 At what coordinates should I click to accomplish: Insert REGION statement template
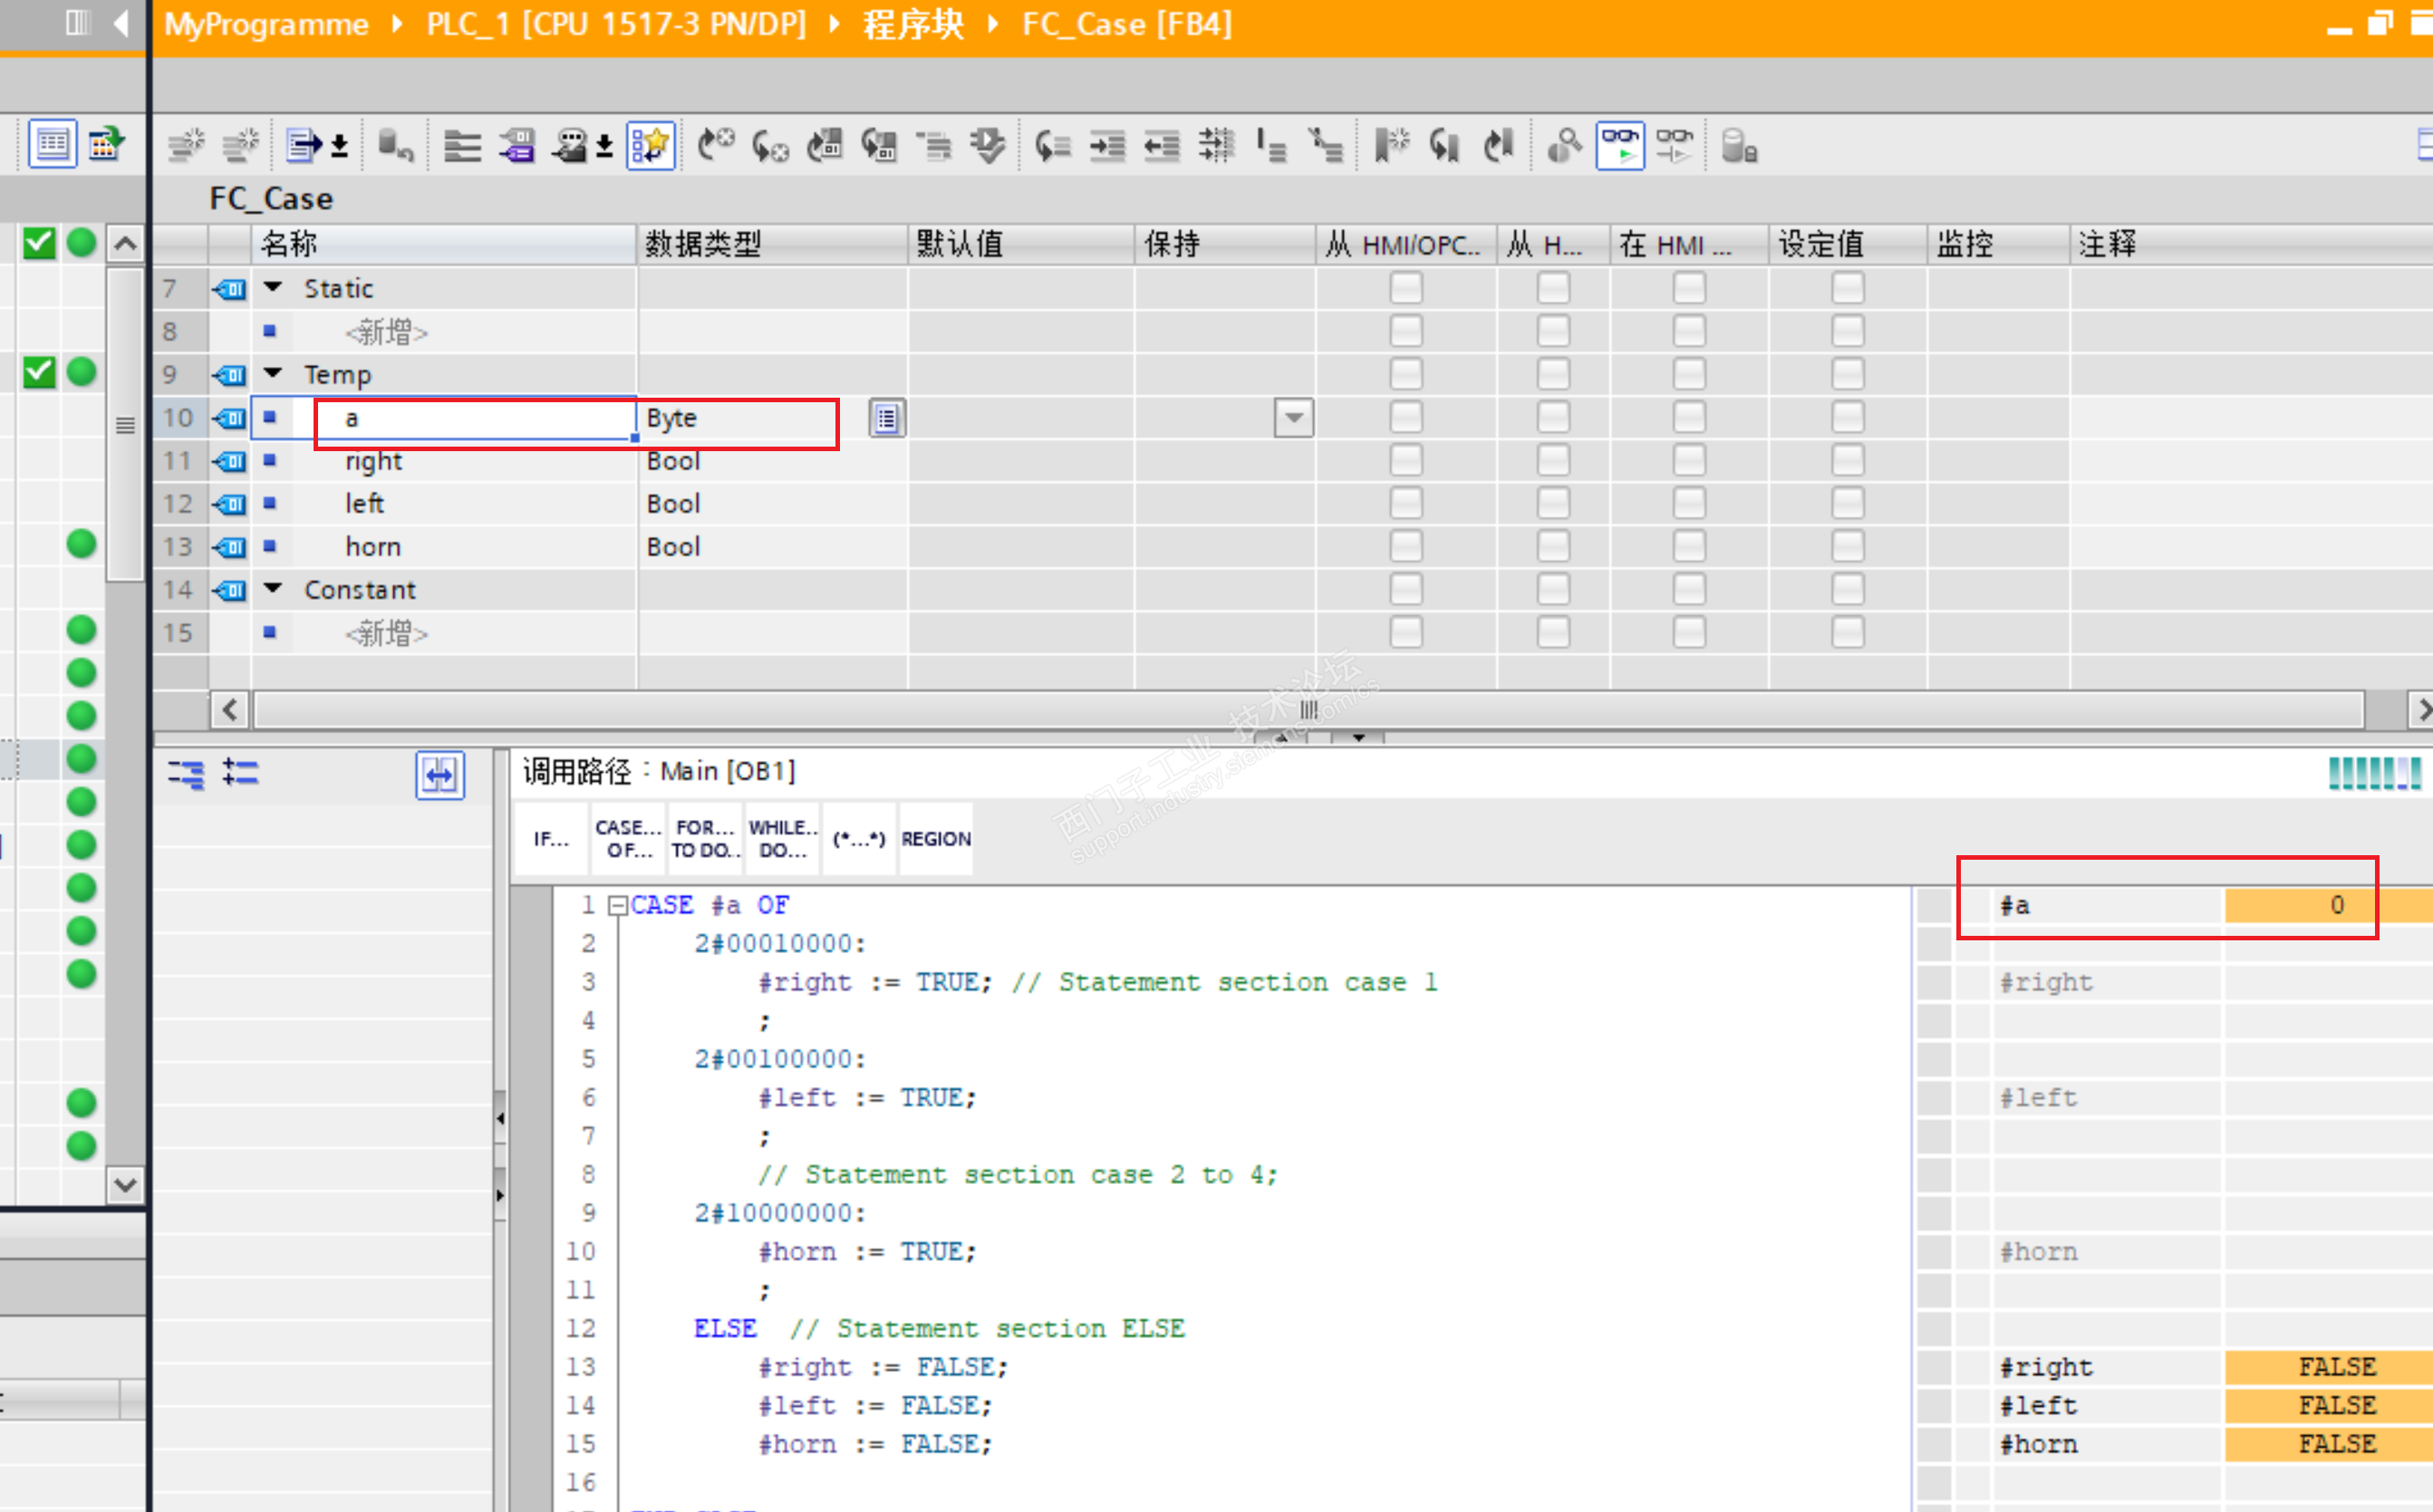(x=935, y=838)
